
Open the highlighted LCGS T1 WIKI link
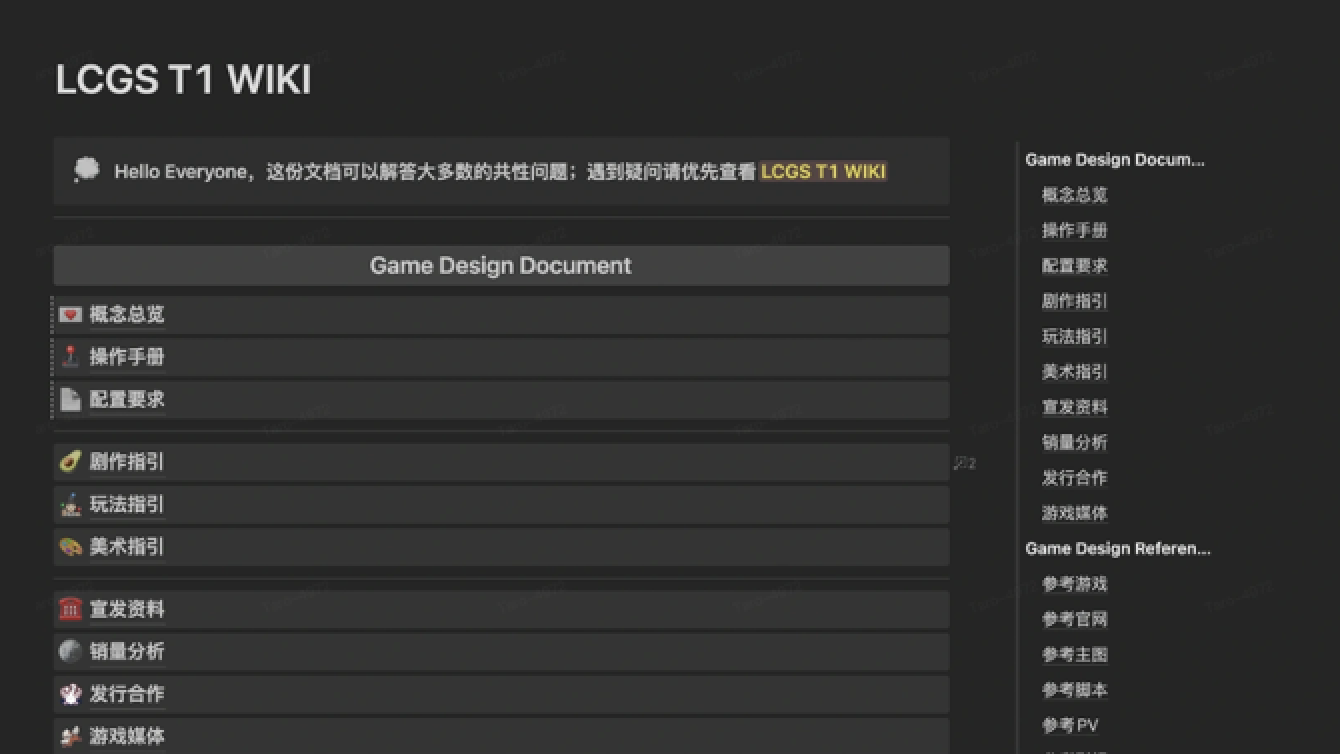click(x=823, y=171)
